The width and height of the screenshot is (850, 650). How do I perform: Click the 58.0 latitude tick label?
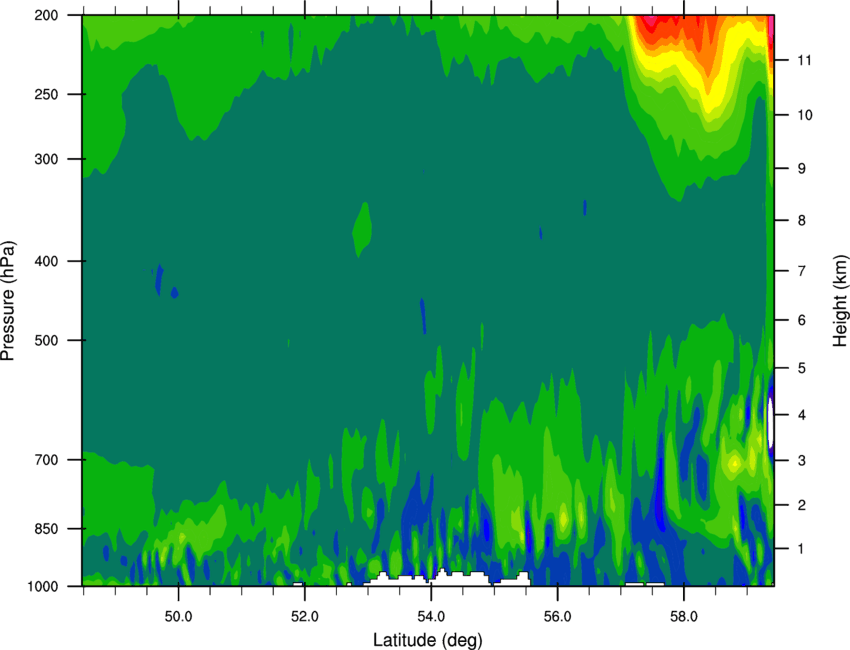point(684,617)
